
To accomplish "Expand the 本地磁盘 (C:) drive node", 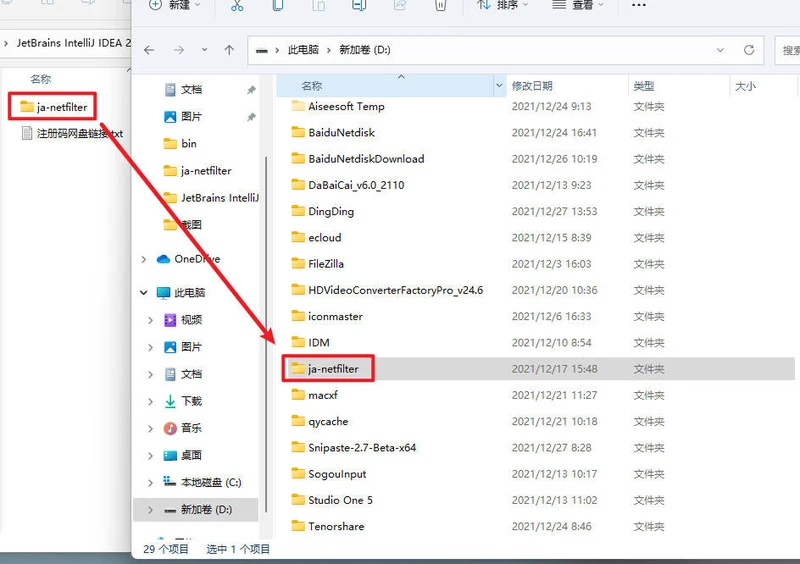I will (150, 482).
